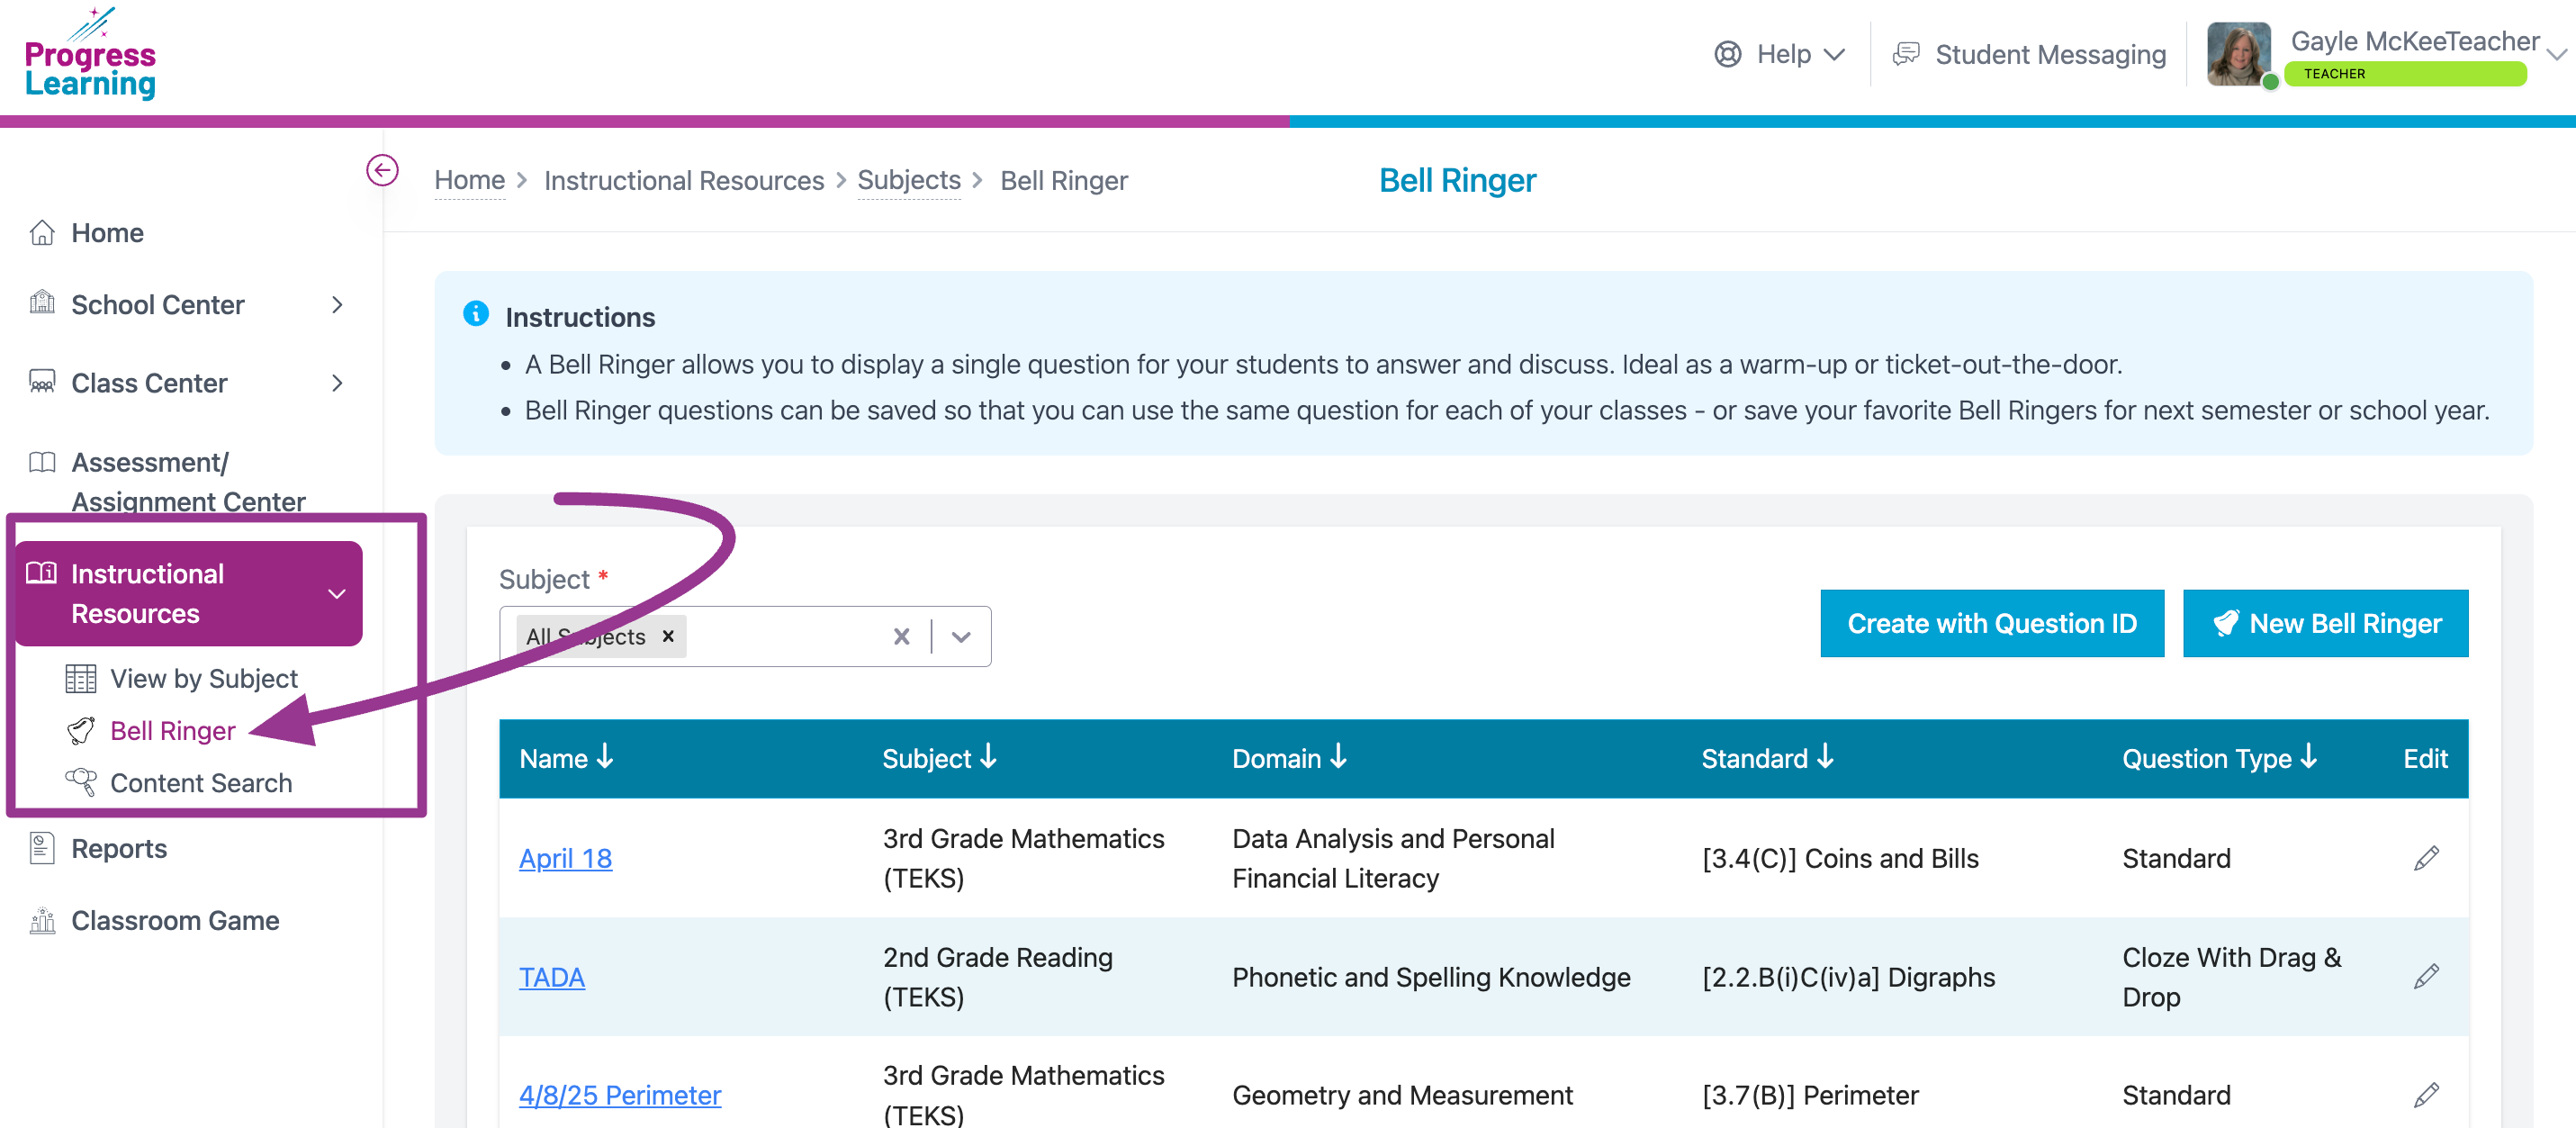Click Instructional Resources breadcrumb
This screenshot has height=1128, width=2576.
point(684,180)
